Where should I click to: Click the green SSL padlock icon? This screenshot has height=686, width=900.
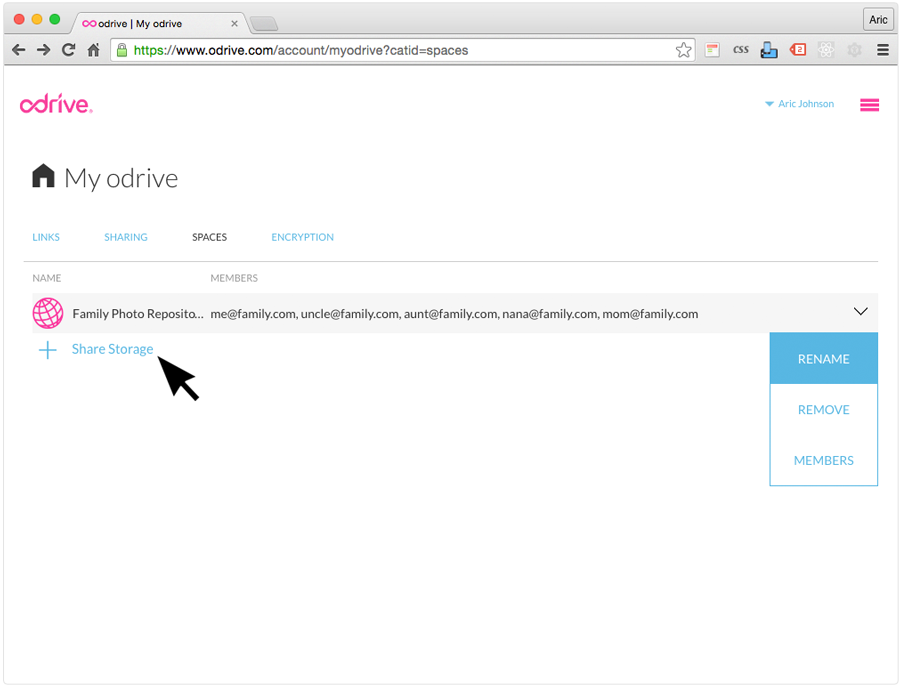(x=122, y=50)
